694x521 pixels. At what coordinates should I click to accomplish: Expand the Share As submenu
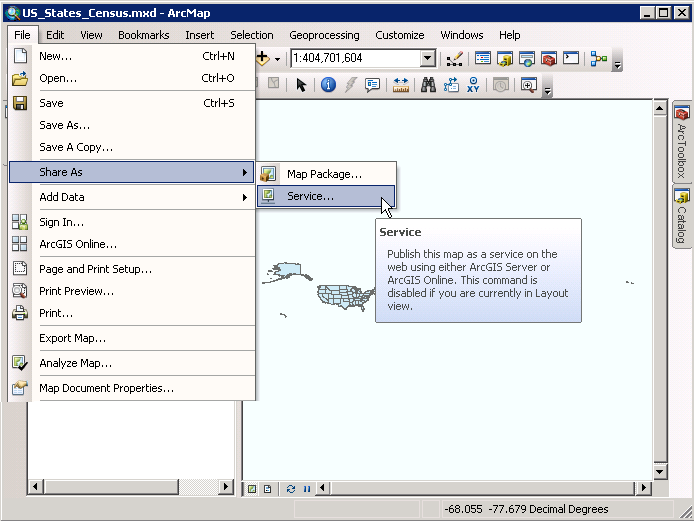(131, 172)
